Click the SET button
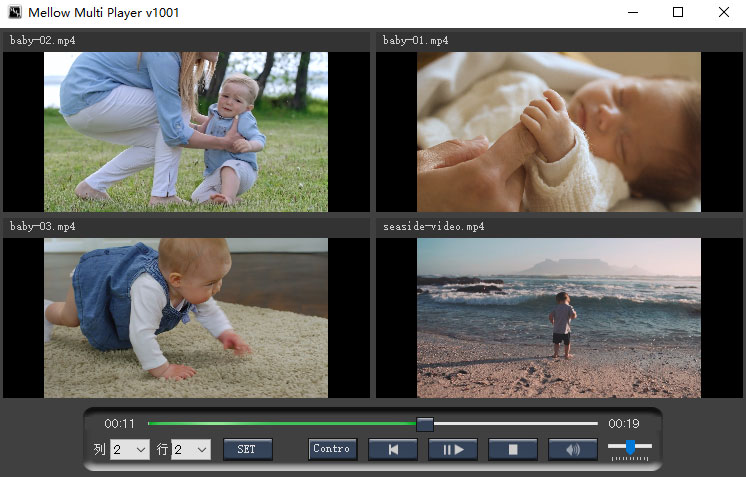The width and height of the screenshot is (746, 477). [247, 450]
